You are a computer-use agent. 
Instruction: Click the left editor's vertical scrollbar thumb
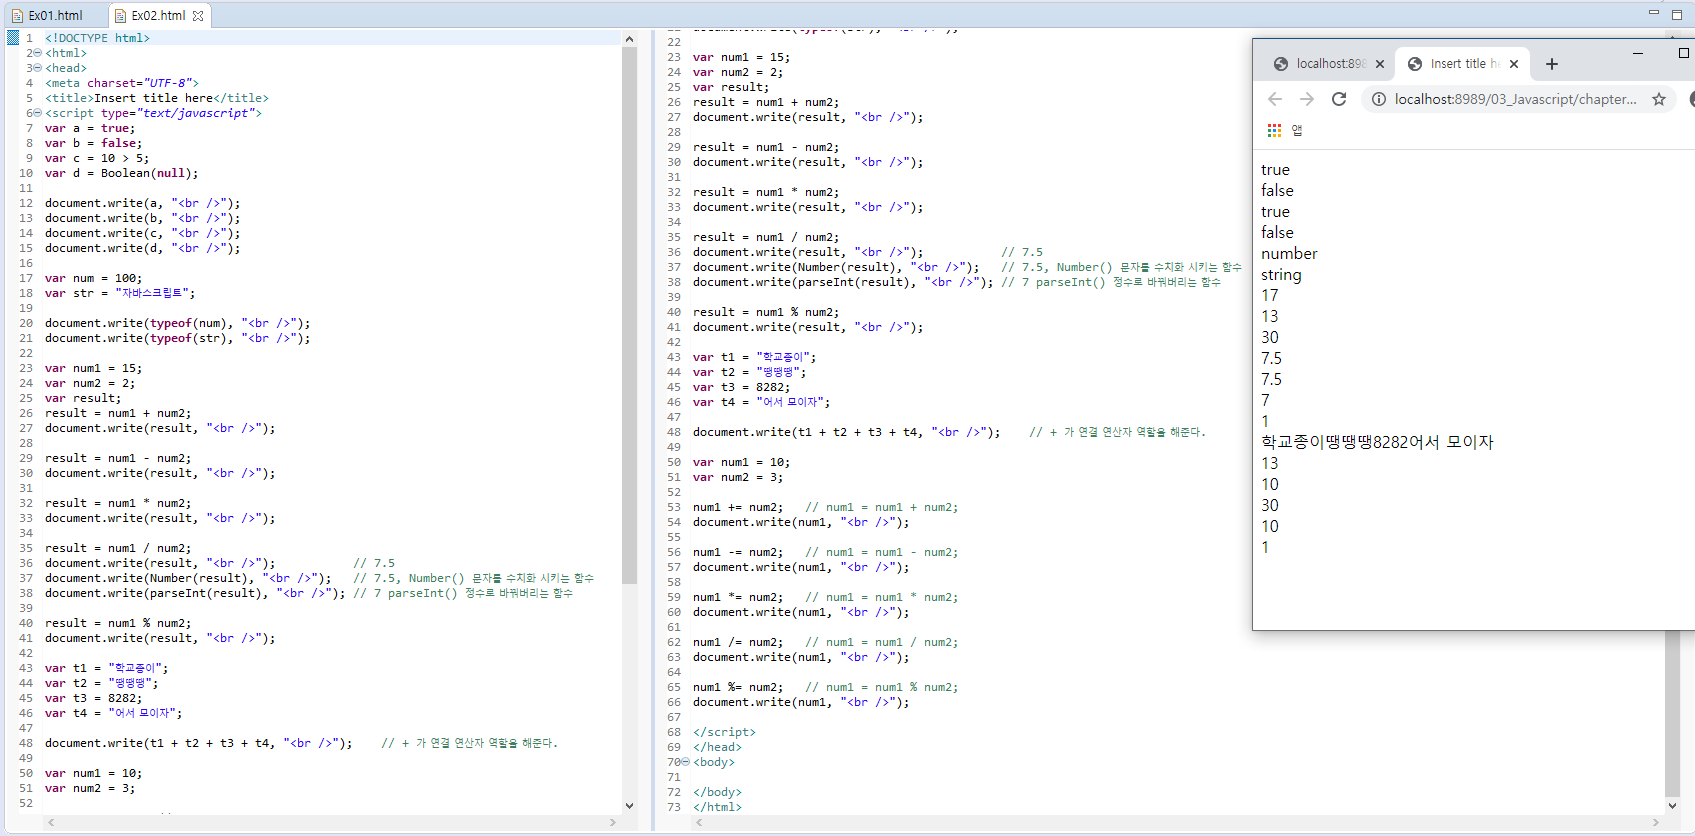pos(629,315)
